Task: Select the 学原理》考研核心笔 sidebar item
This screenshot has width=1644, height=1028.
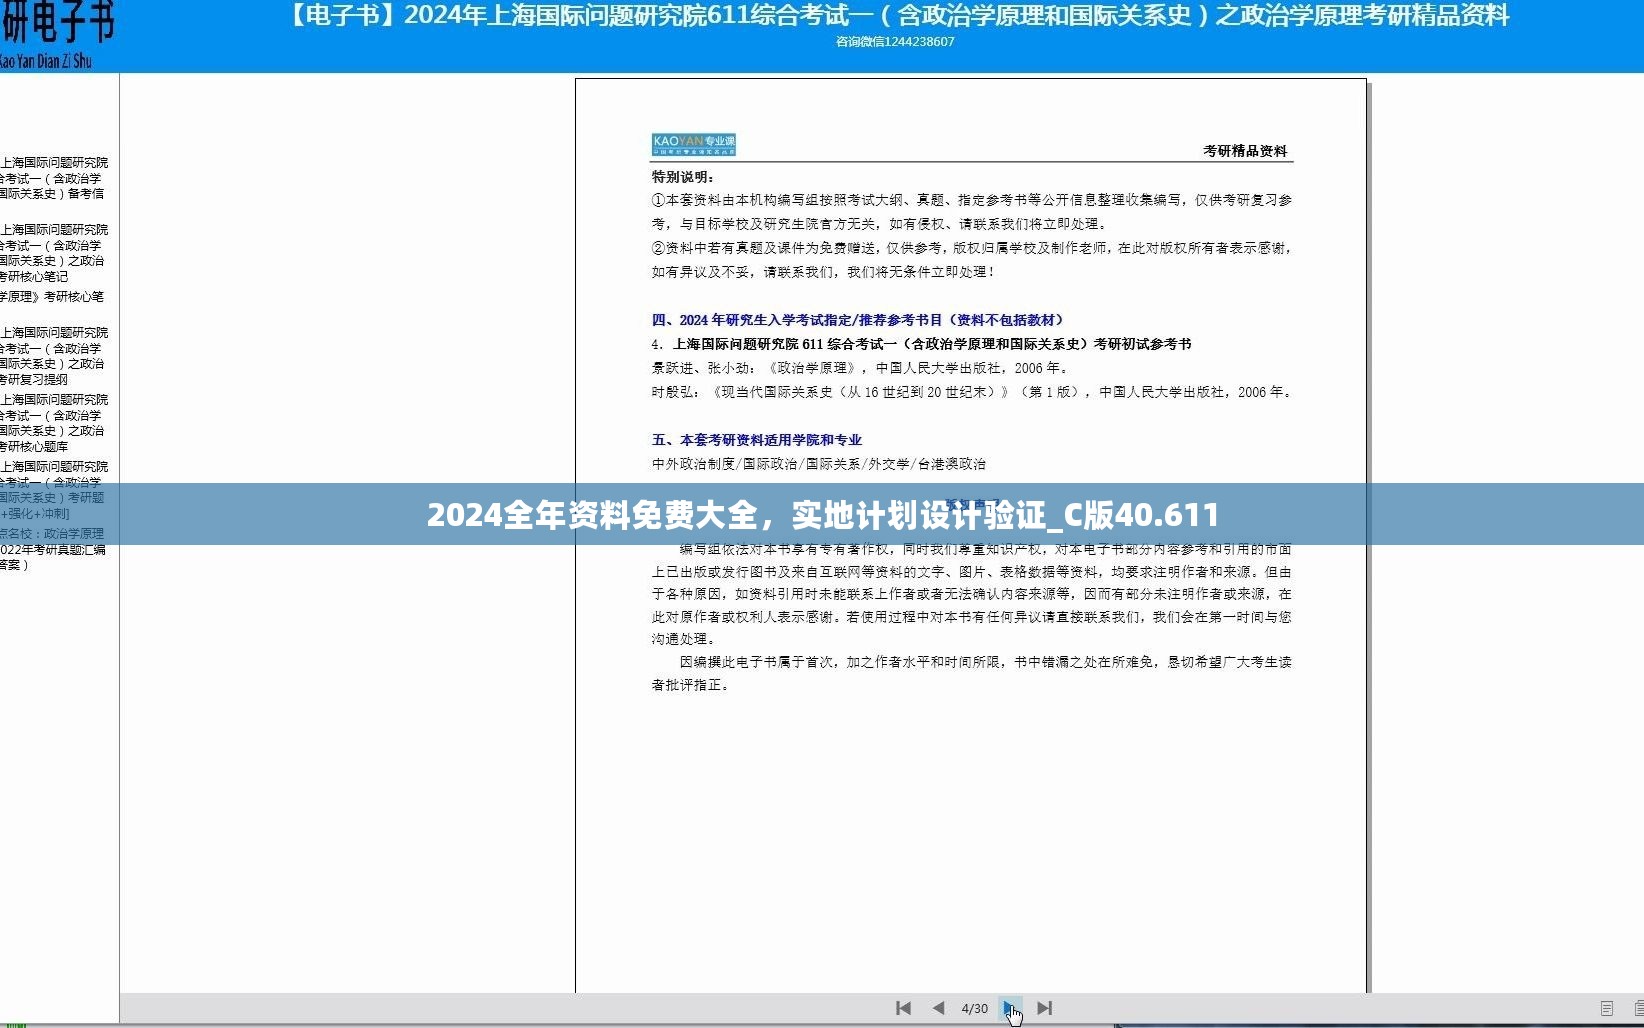Action: (52, 297)
